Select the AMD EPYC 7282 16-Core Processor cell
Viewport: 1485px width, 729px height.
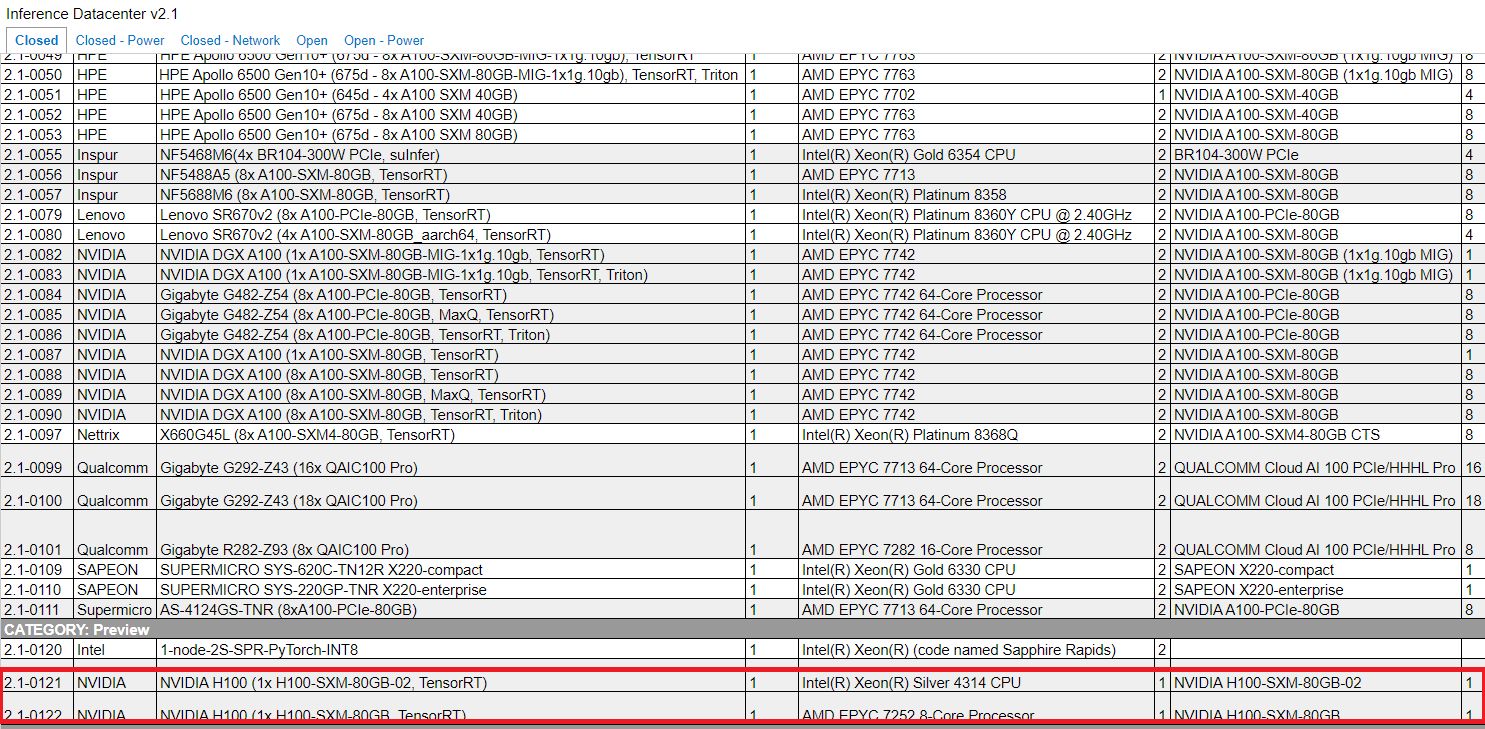tap(922, 550)
